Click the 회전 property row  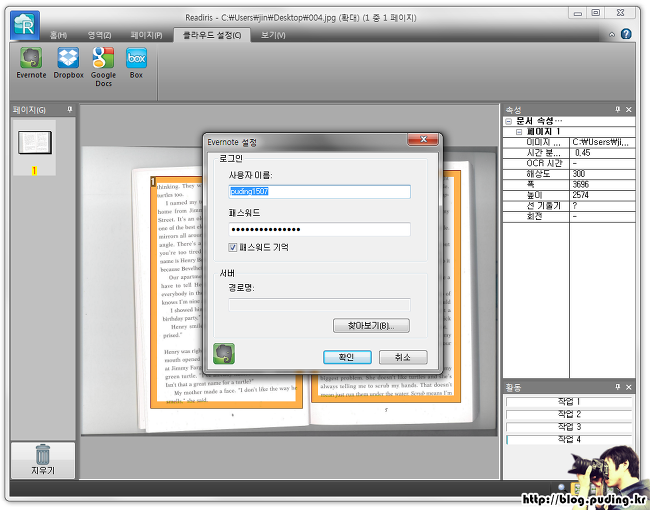coord(569,216)
